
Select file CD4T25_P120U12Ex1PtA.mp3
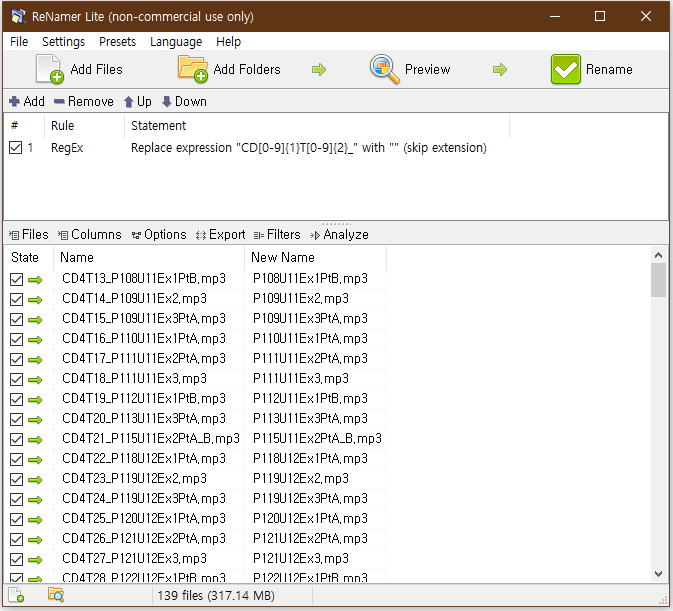click(144, 518)
